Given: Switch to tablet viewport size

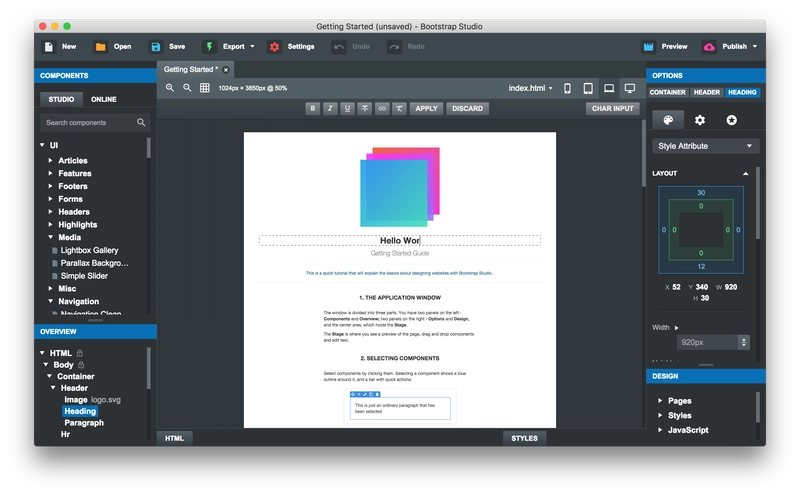Looking at the screenshot, I should [588, 88].
